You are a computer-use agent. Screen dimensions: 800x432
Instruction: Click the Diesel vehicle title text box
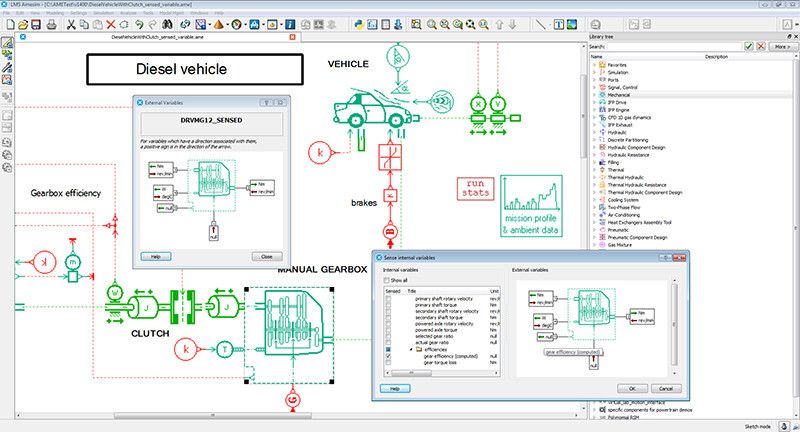(x=195, y=69)
